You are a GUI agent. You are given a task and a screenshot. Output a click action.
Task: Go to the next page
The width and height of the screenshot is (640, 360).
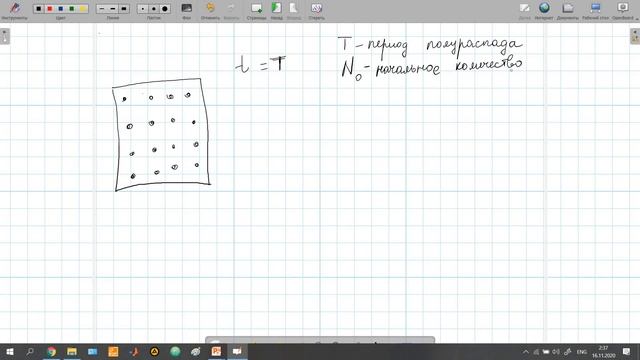click(x=293, y=10)
